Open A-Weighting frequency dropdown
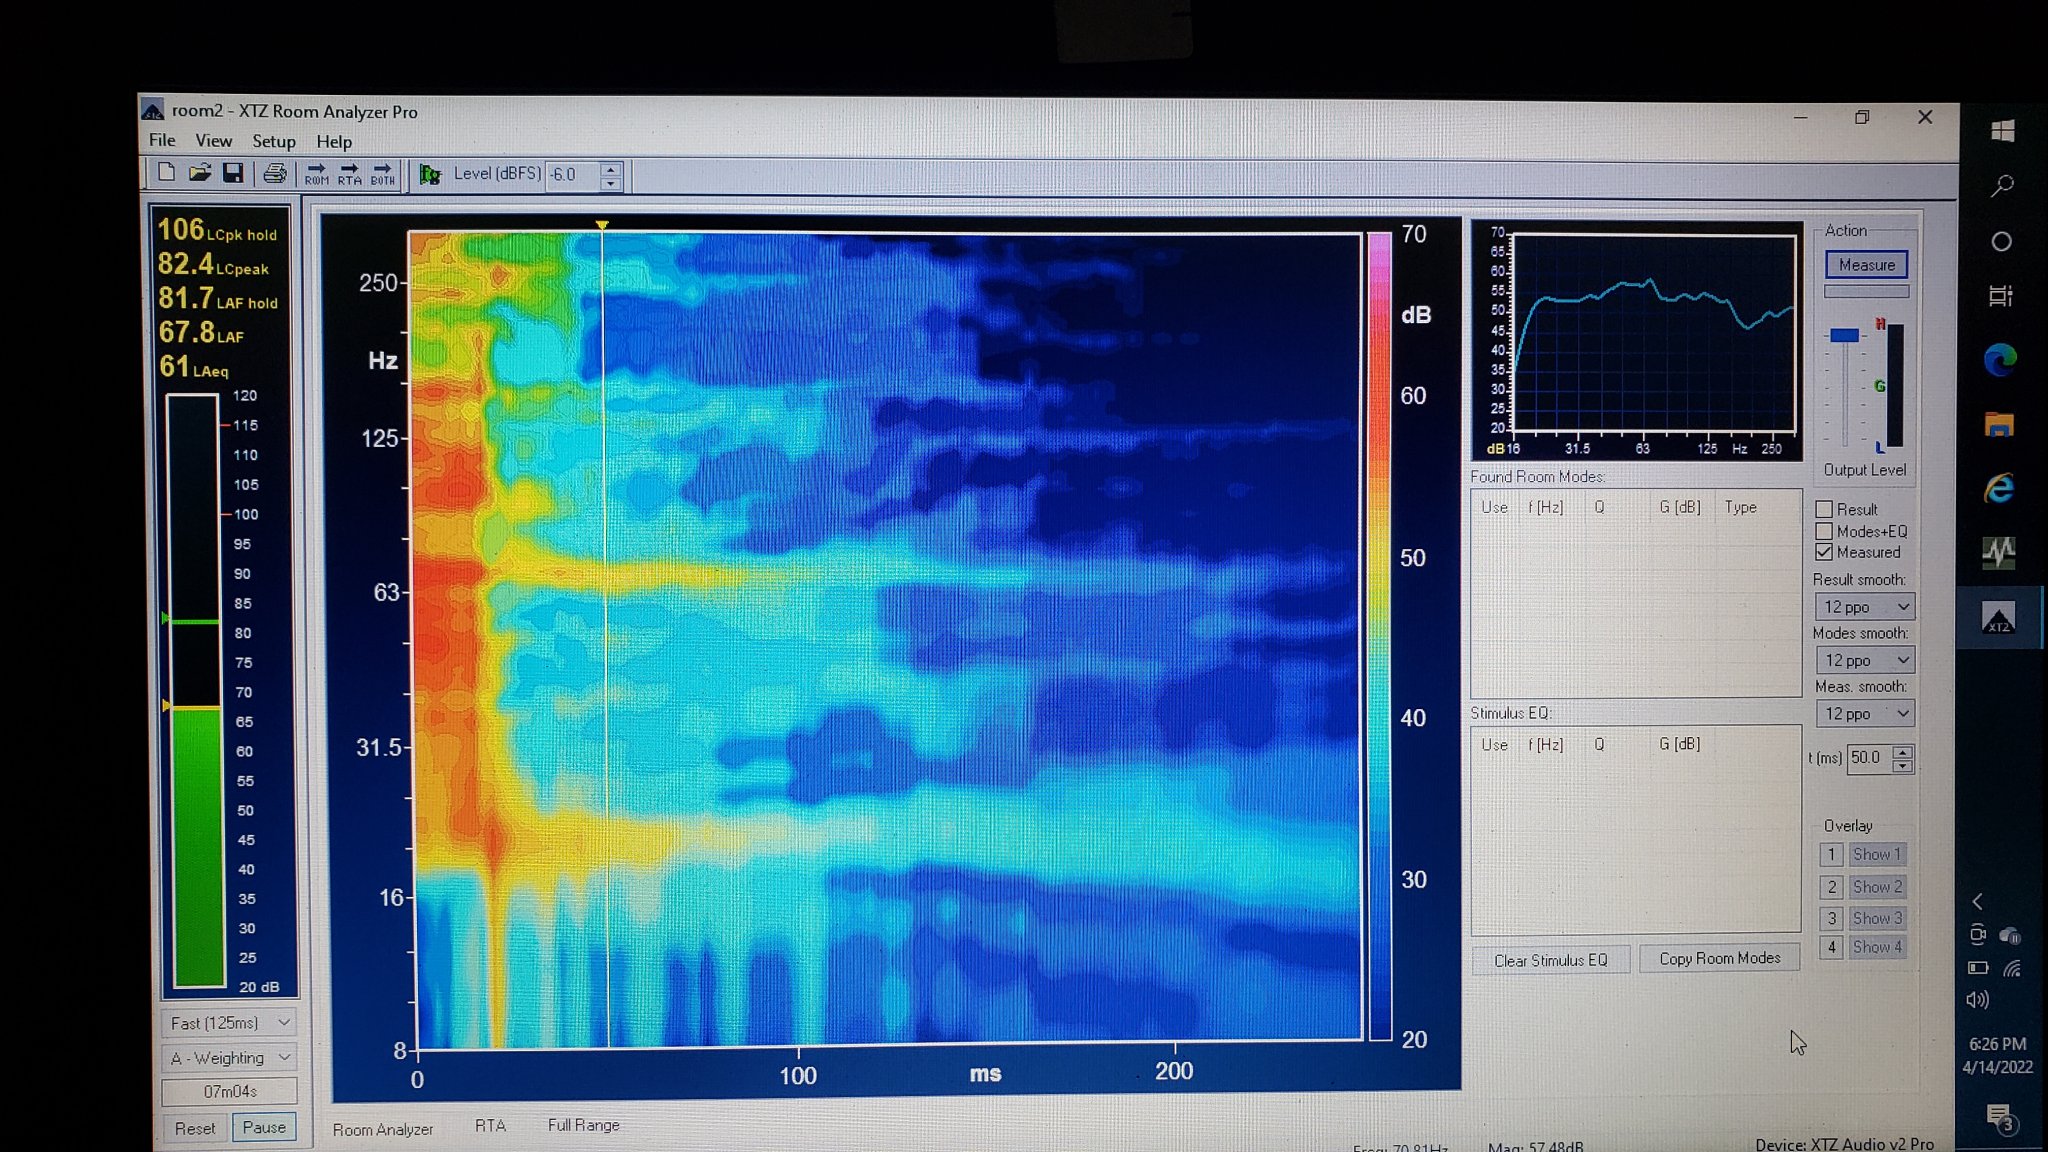This screenshot has width=2048, height=1152. [x=229, y=1057]
